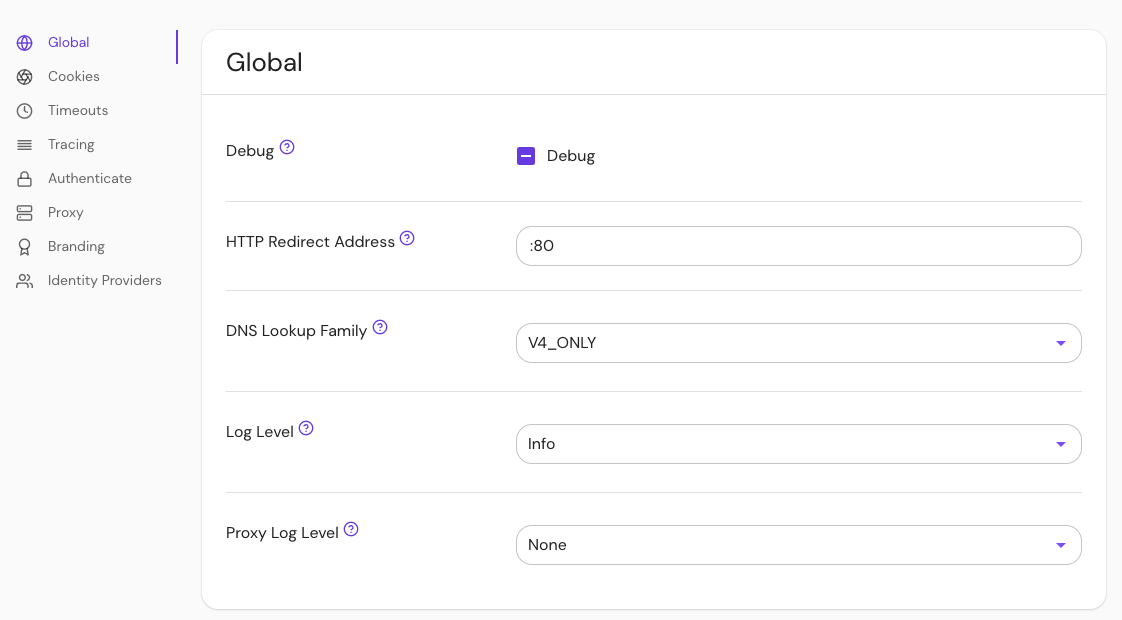Open the Log Level help tooltip
The height and width of the screenshot is (620, 1122).
pos(306,428)
